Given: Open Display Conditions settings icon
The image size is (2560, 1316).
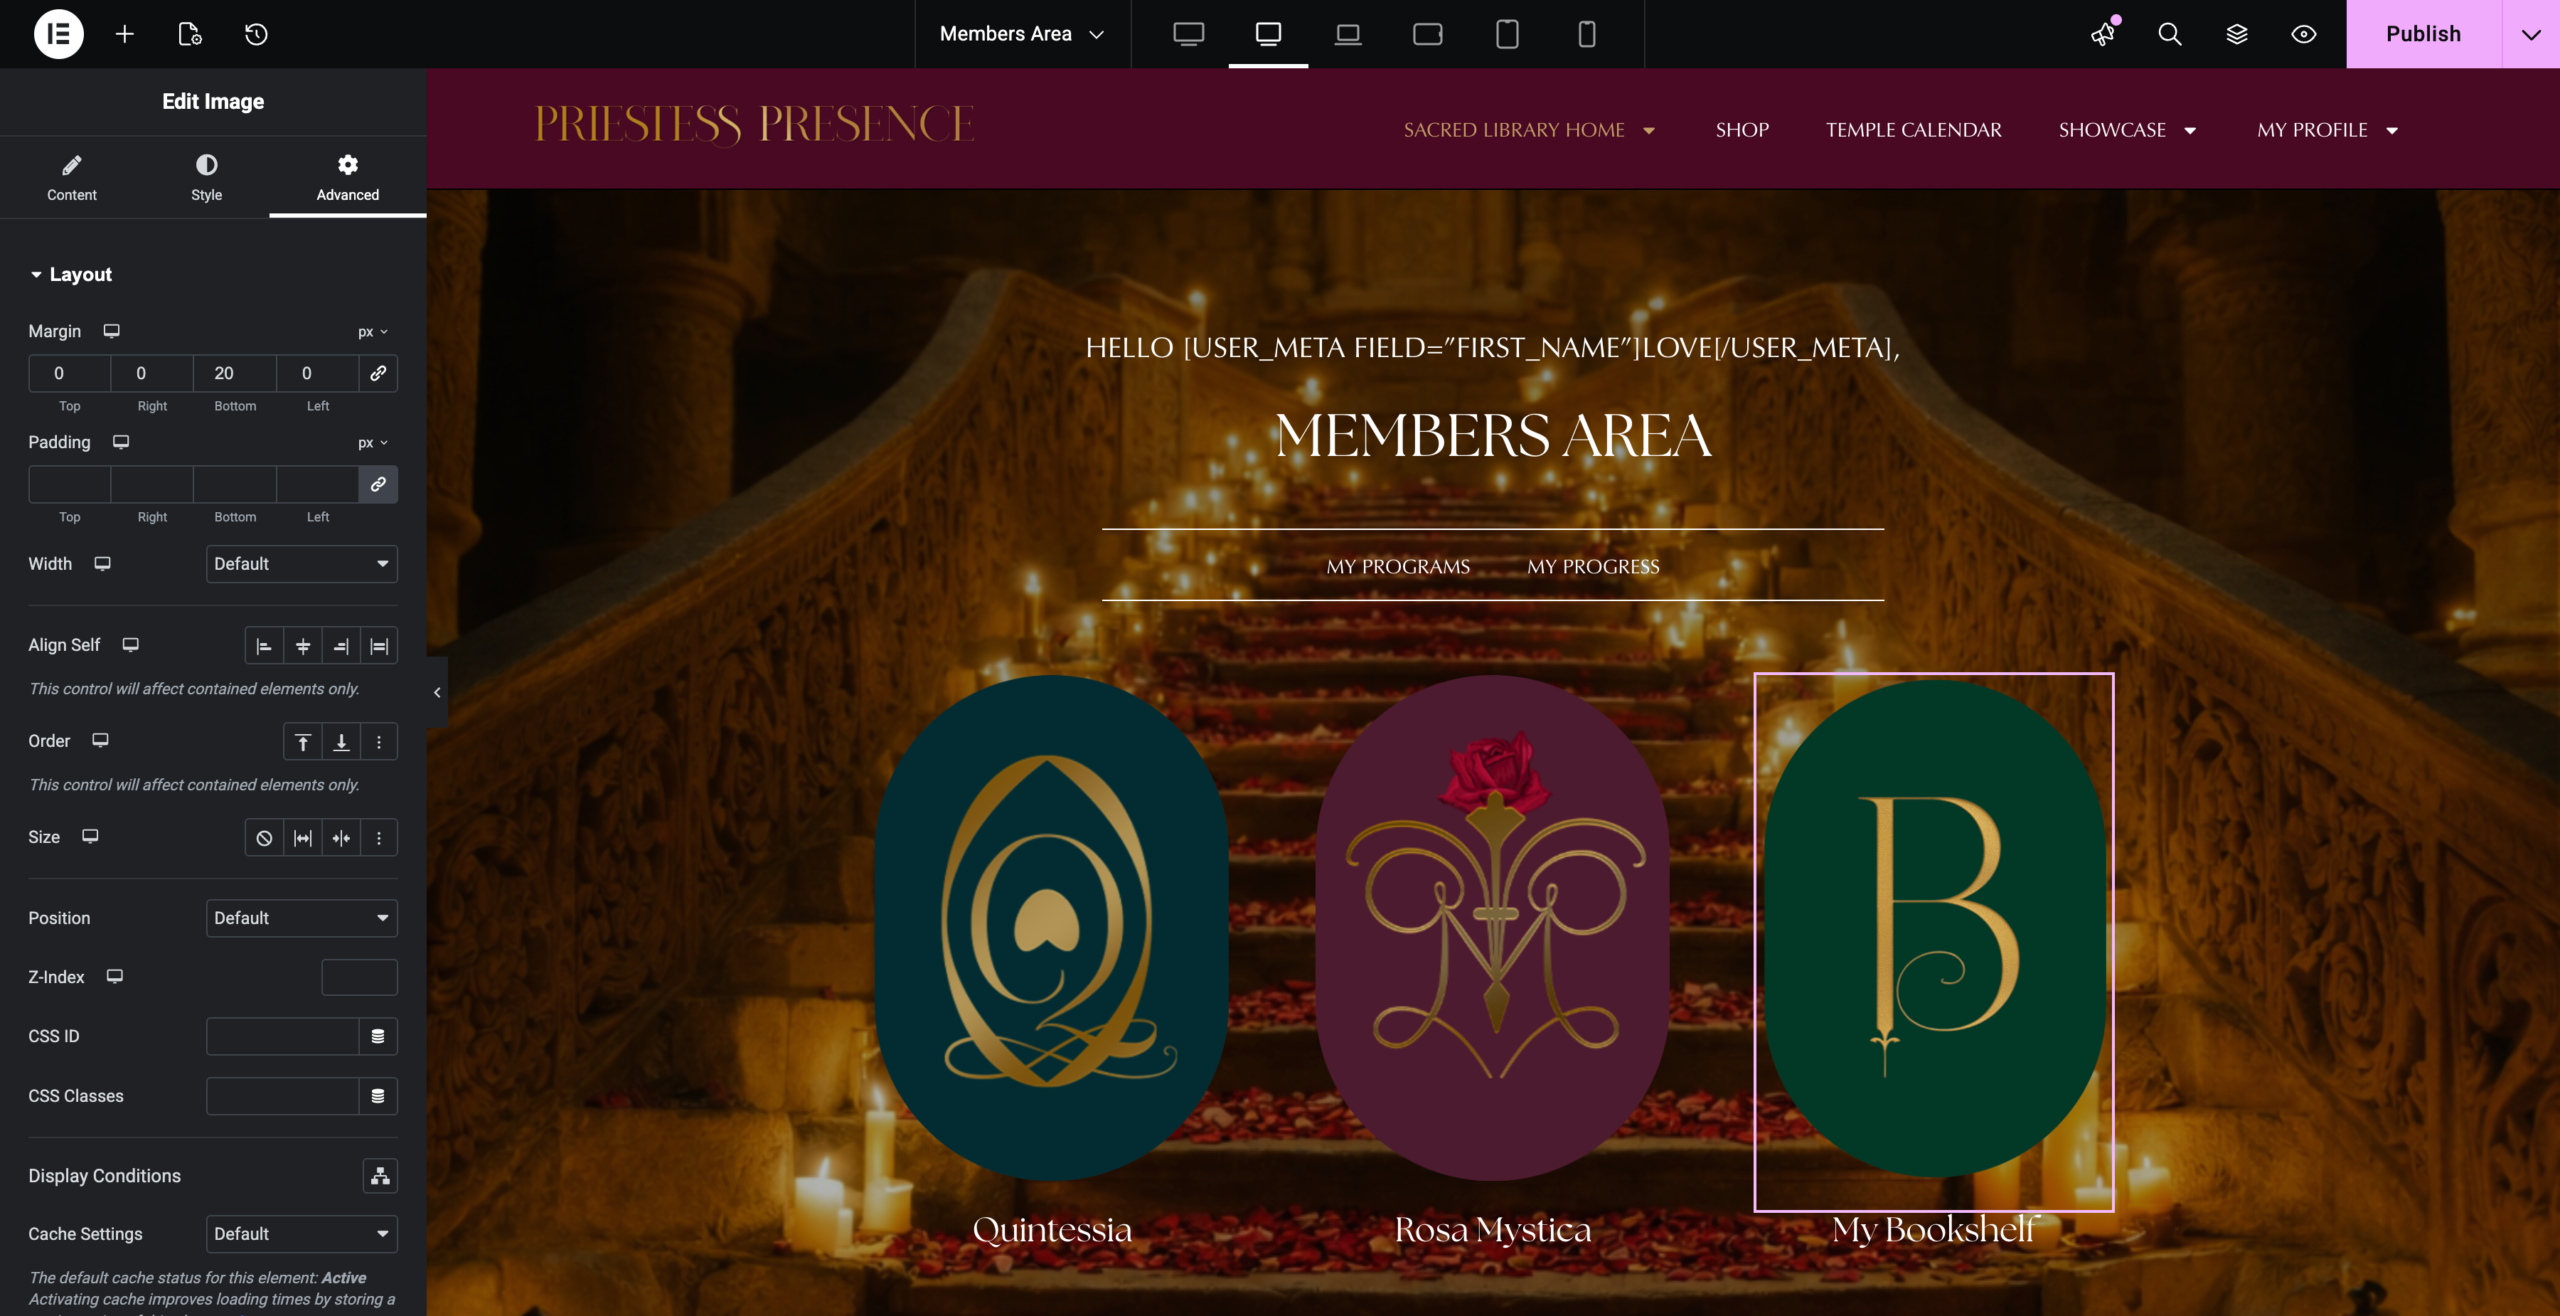Looking at the screenshot, I should tap(379, 1176).
